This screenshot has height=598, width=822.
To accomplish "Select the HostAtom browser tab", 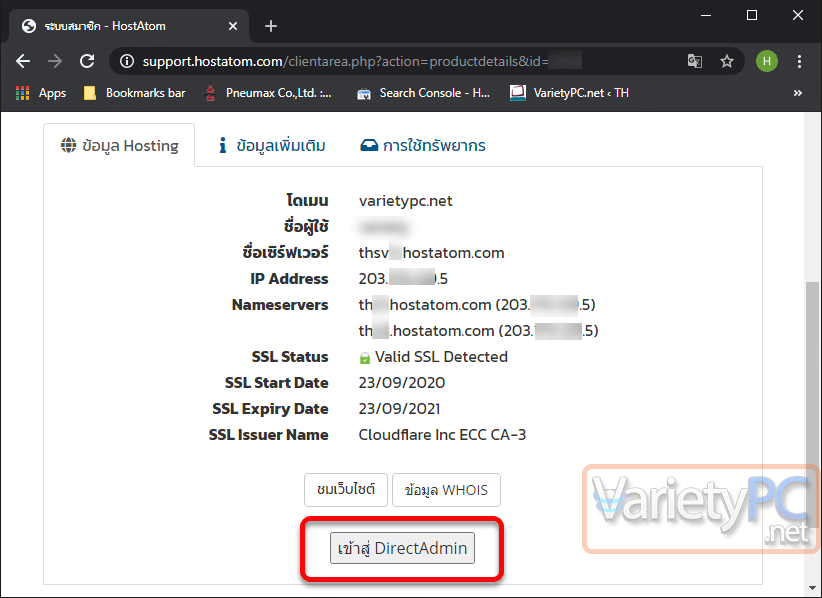I will coord(128,26).
